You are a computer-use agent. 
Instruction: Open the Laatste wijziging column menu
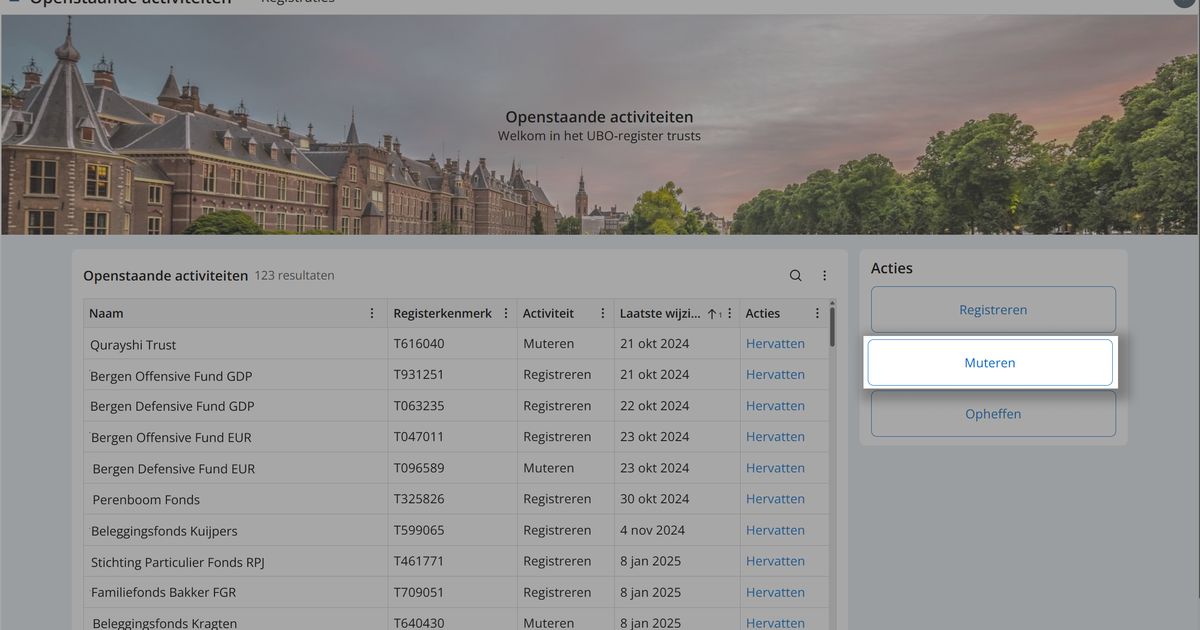pos(729,312)
